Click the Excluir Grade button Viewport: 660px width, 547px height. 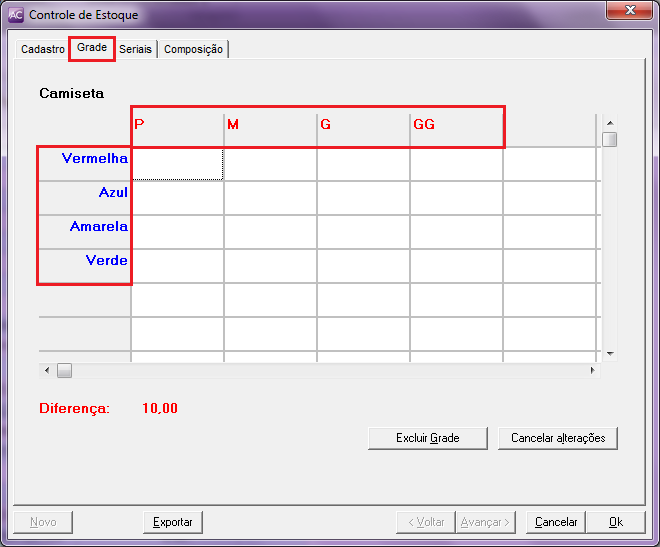point(427,438)
